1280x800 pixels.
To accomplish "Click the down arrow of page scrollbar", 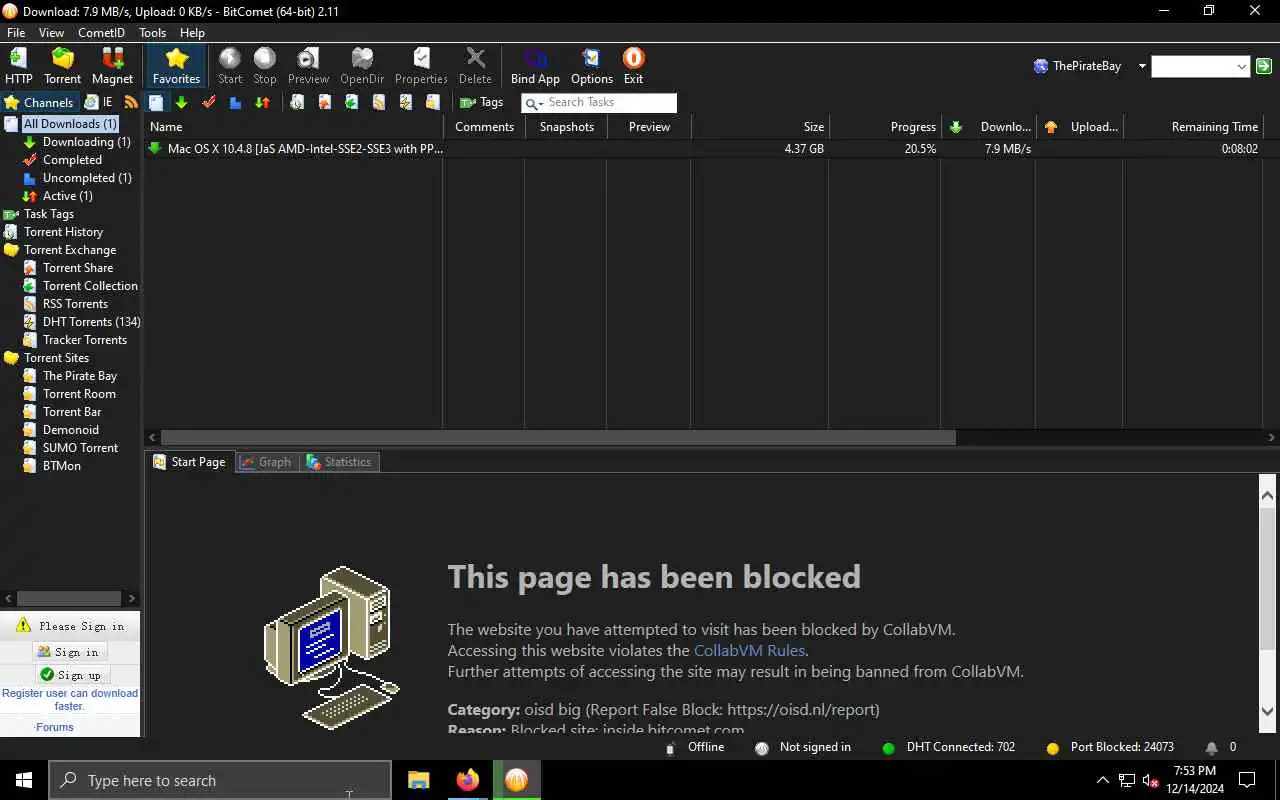I will click(1268, 711).
